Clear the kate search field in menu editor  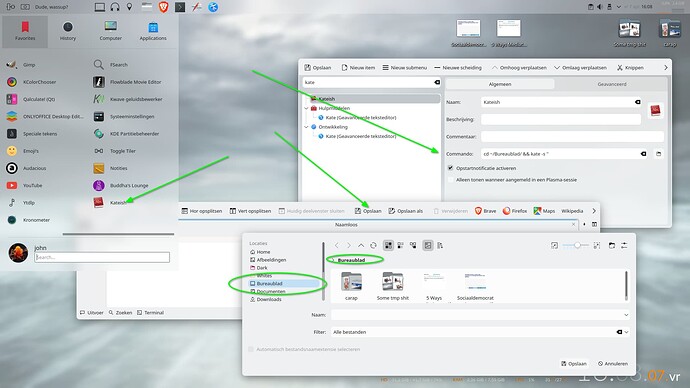tap(437, 82)
